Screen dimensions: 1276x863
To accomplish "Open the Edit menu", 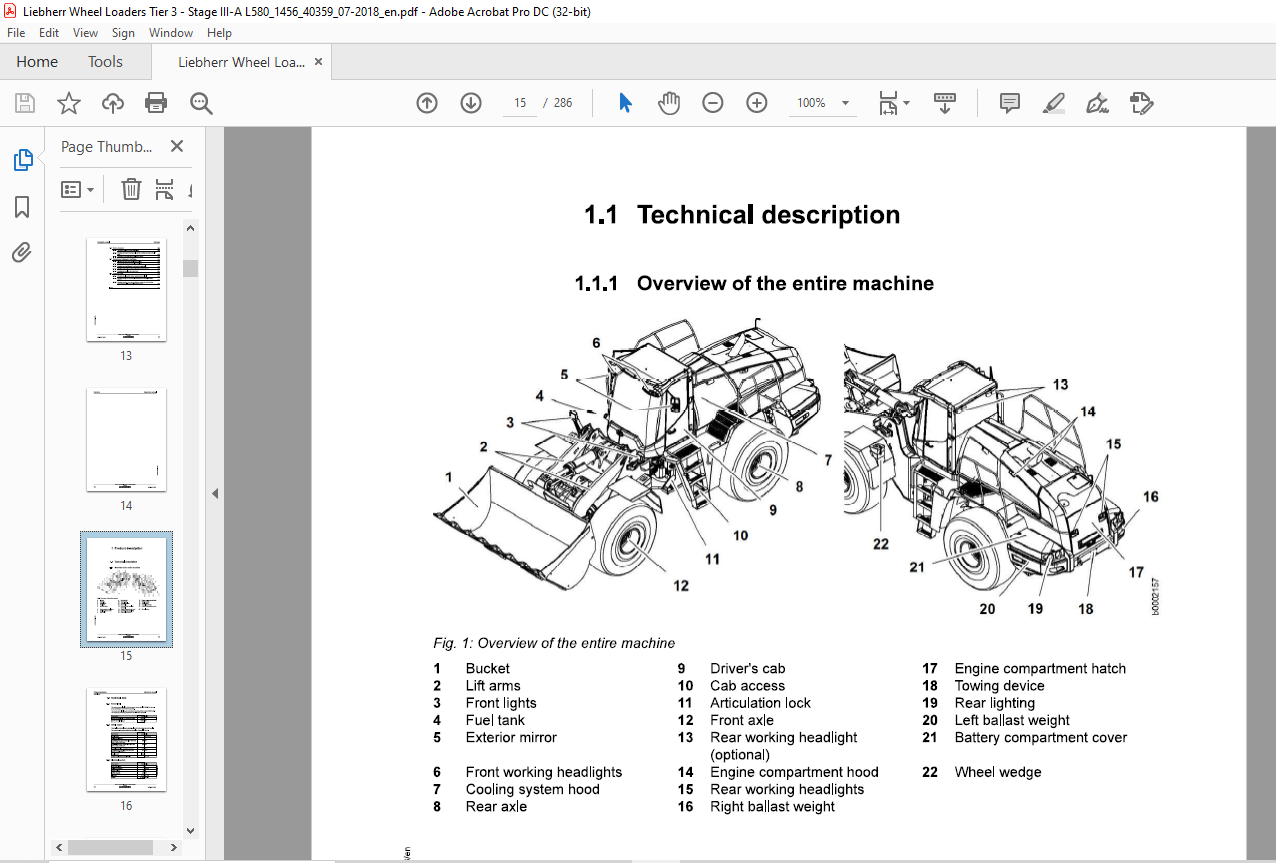I will (x=49, y=33).
